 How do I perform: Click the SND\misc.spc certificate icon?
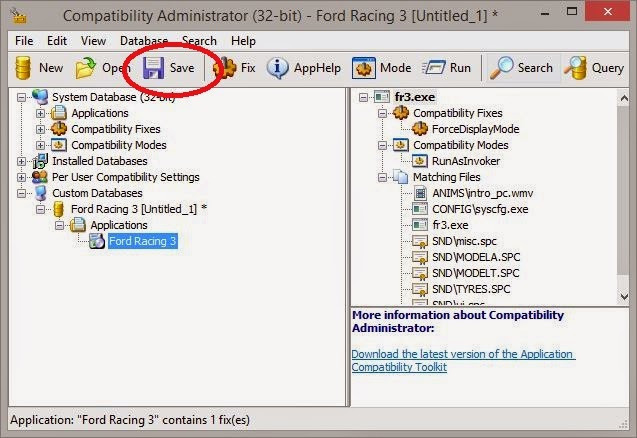click(x=420, y=241)
